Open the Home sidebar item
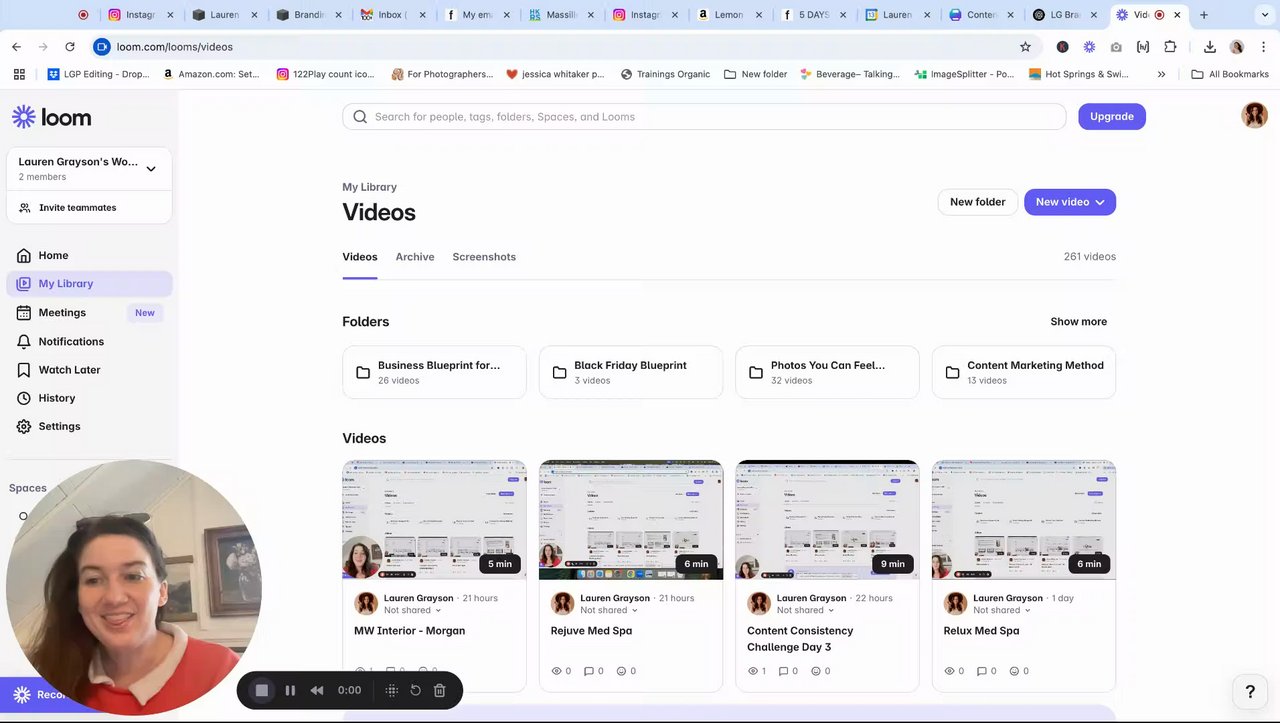The image size is (1280, 723). tap(89, 255)
